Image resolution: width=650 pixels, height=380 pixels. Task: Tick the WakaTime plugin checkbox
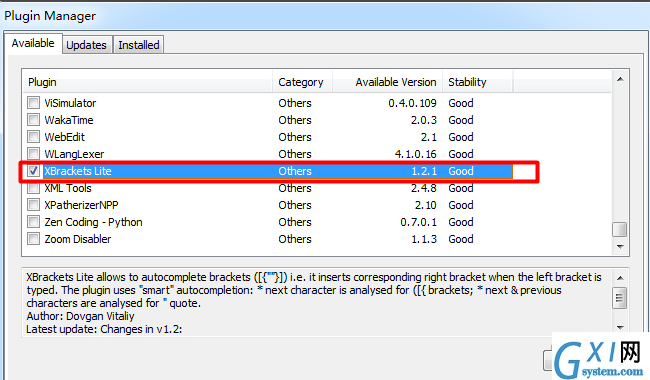(33, 119)
